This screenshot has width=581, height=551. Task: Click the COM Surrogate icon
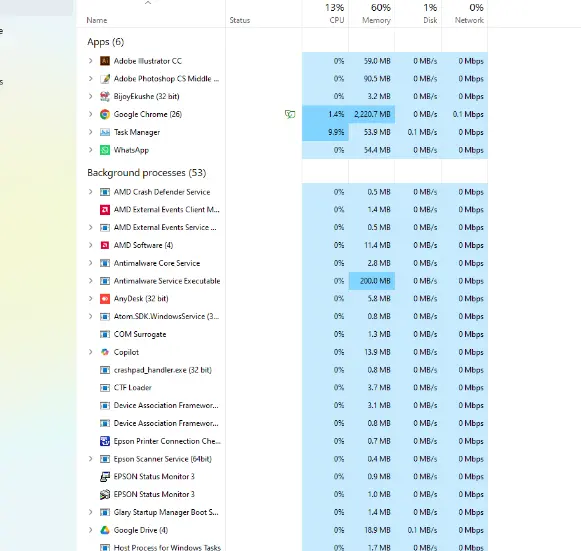(x=105, y=334)
